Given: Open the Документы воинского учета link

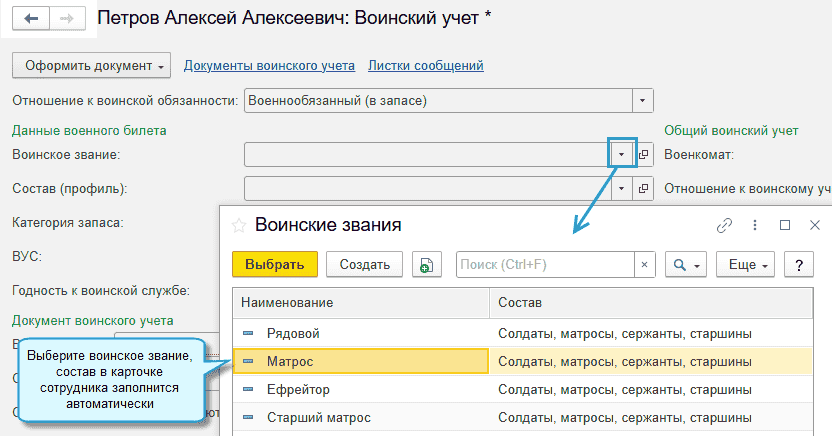Looking at the screenshot, I should click(x=269, y=66).
